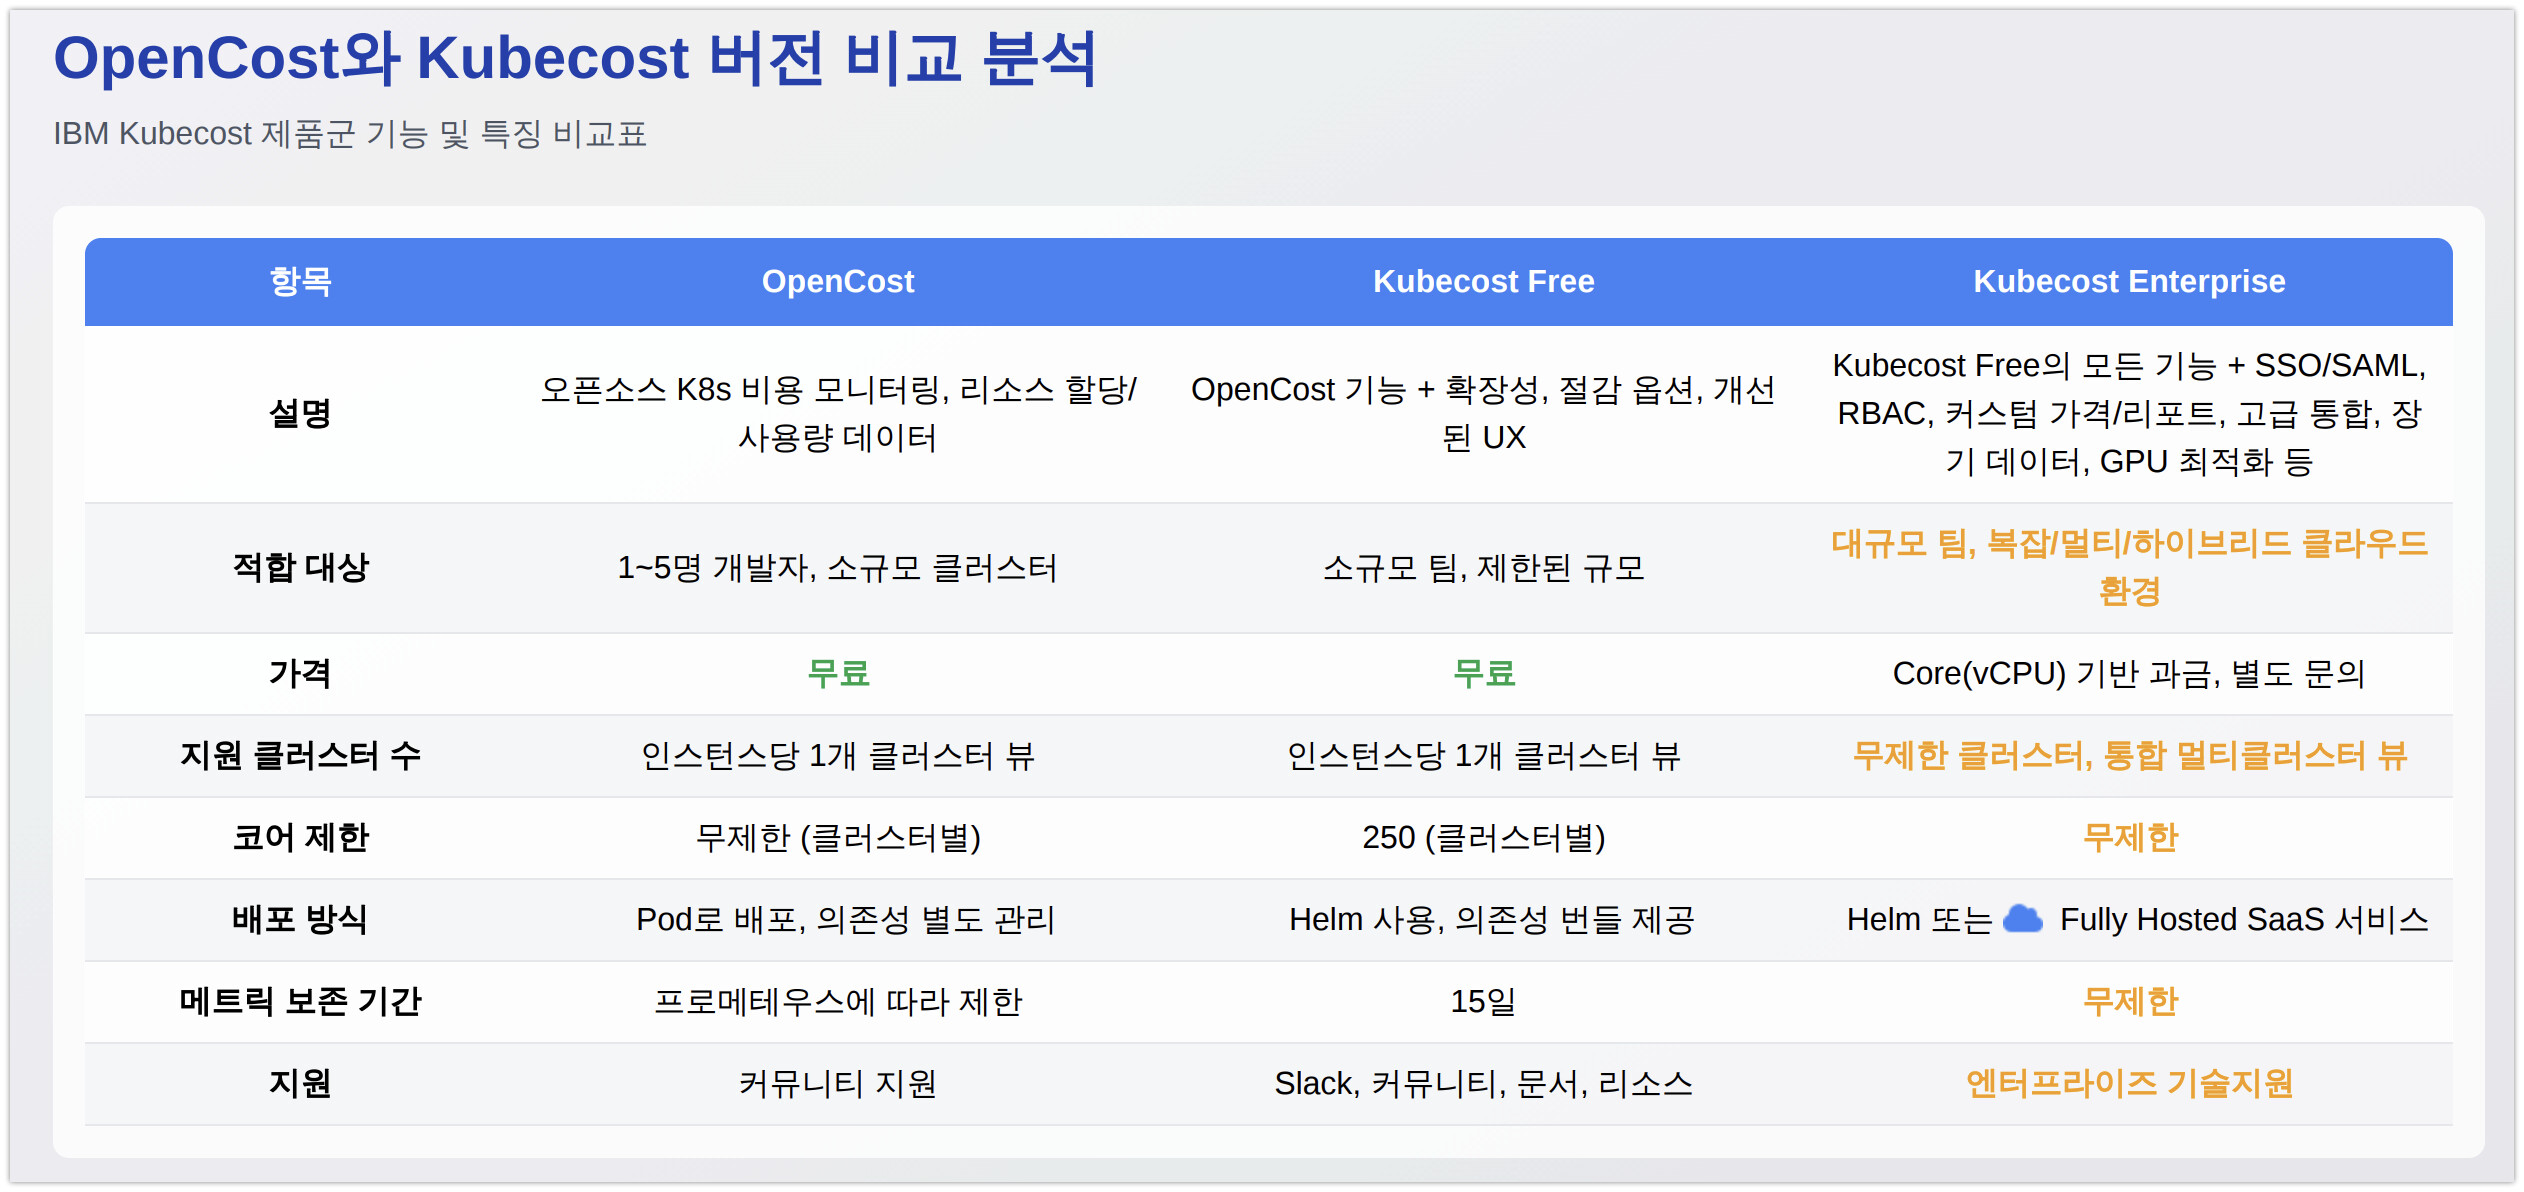2524x1192 pixels.
Task: Click the subtitle IBM Kubecost 제품군 기능
Action: click(350, 134)
